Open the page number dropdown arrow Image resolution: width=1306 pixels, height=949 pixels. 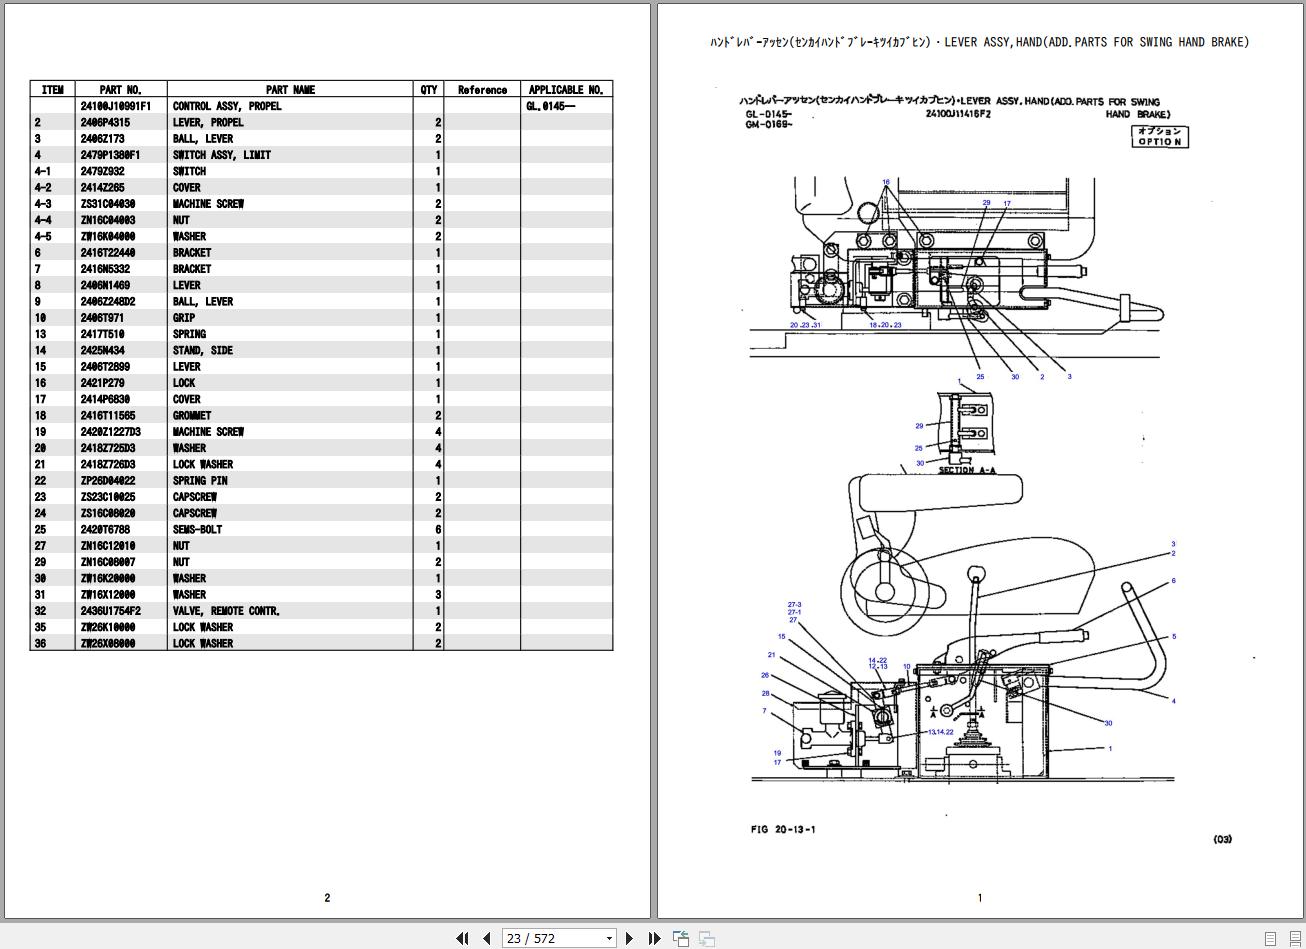tap(609, 938)
